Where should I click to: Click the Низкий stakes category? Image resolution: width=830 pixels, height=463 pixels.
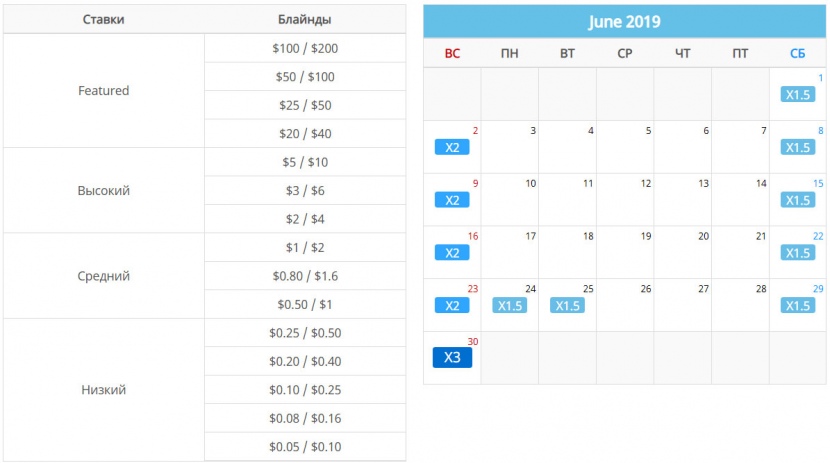104,390
